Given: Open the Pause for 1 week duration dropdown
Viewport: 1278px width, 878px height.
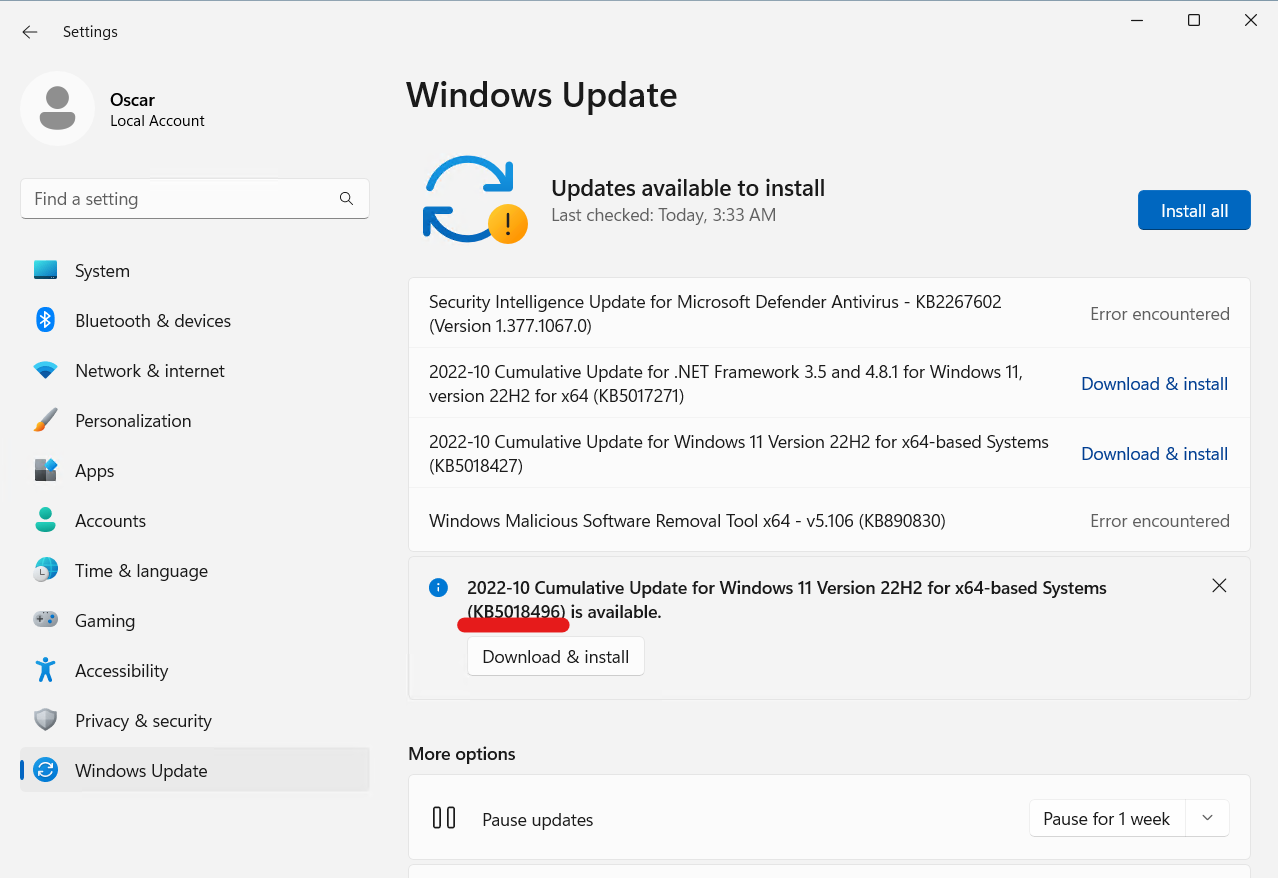Looking at the screenshot, I should coord(1207,818).
